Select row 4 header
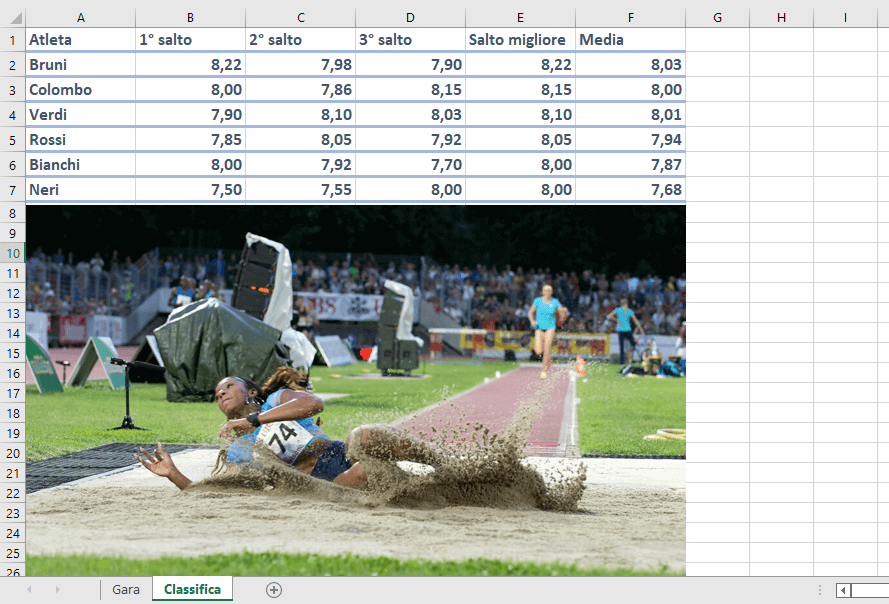The width and height of the screenshot is (889, 604). pyautogui.click(x=12, y=115)
